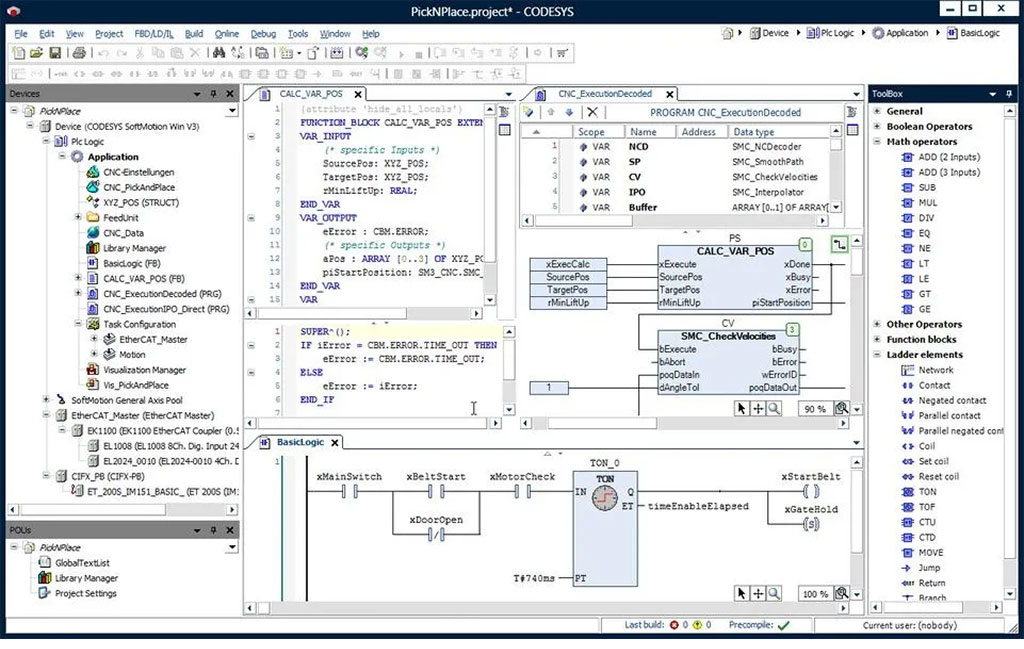
Task: Click the New file toolbar icon
Action: (x=18, y=53)
